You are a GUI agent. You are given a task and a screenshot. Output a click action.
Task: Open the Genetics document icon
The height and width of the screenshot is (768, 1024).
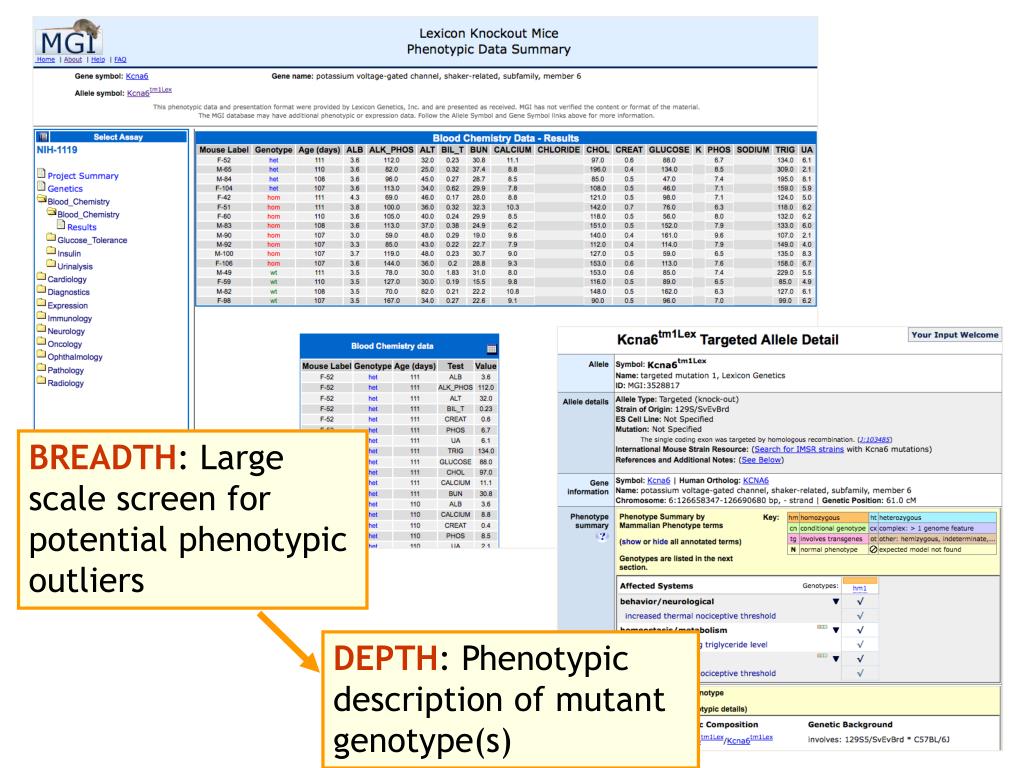click(x=41, y=187)
